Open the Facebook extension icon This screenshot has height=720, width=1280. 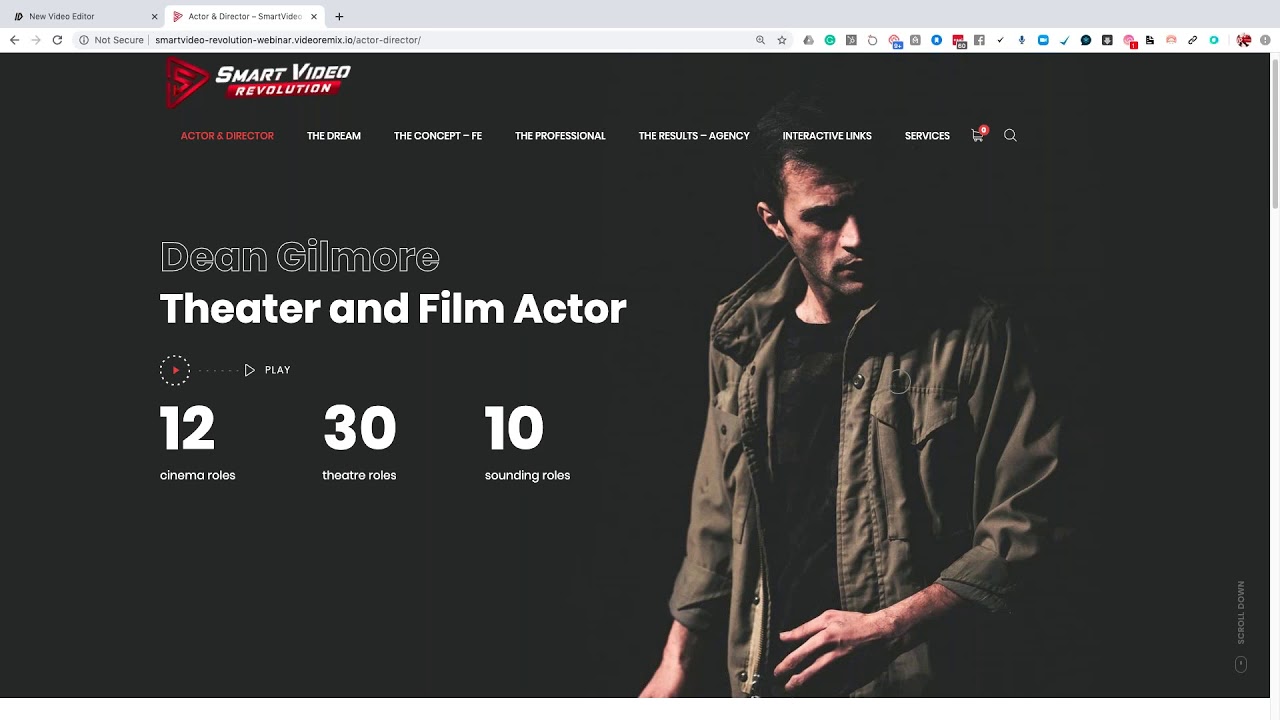[979, 40]
